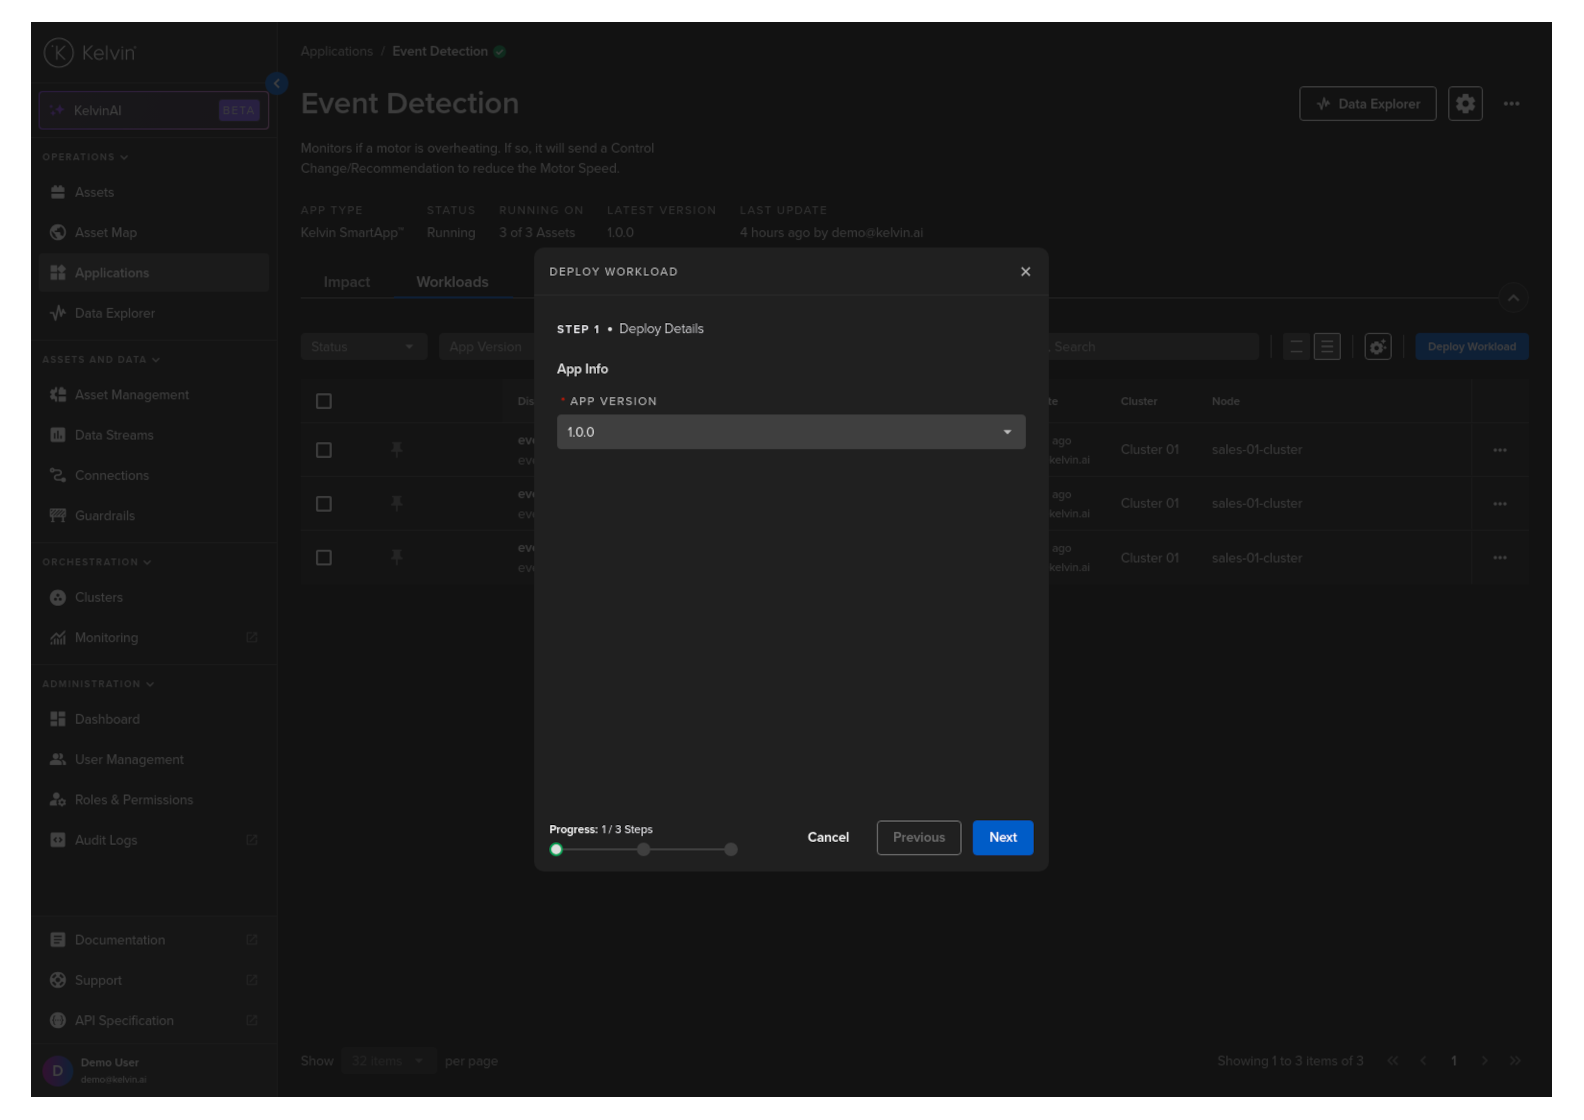Expand the Status filter dropdown
Viewport: 1584px width, 1120px height.
(363, 347)
